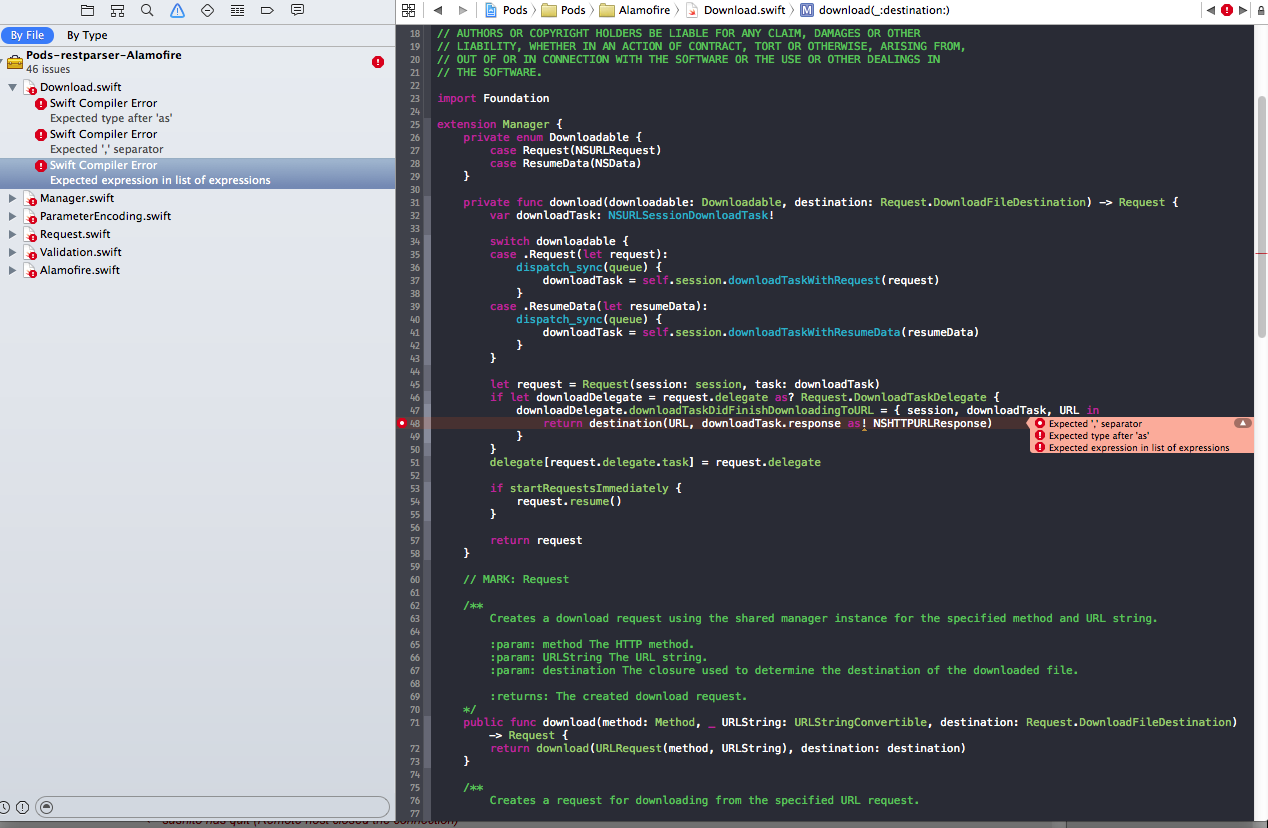Select the Pods-restparser-Alamofire target row
Viewport: 1268px width, 828px height.
click(x=198, y=62)
